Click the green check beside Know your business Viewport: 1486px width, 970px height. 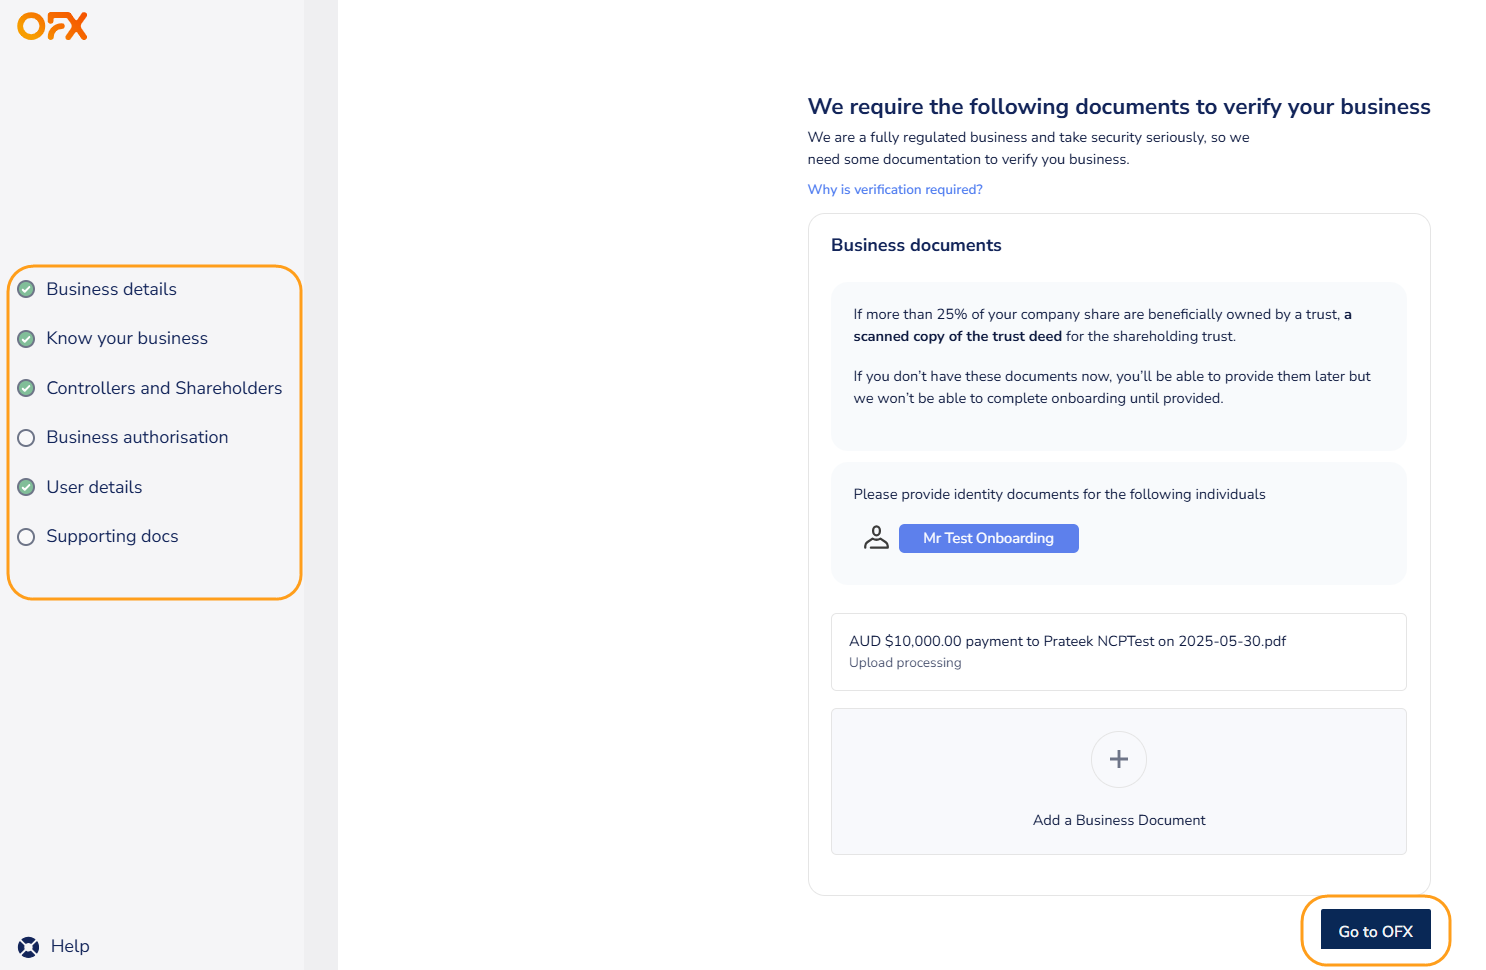[x=27, y=339]
